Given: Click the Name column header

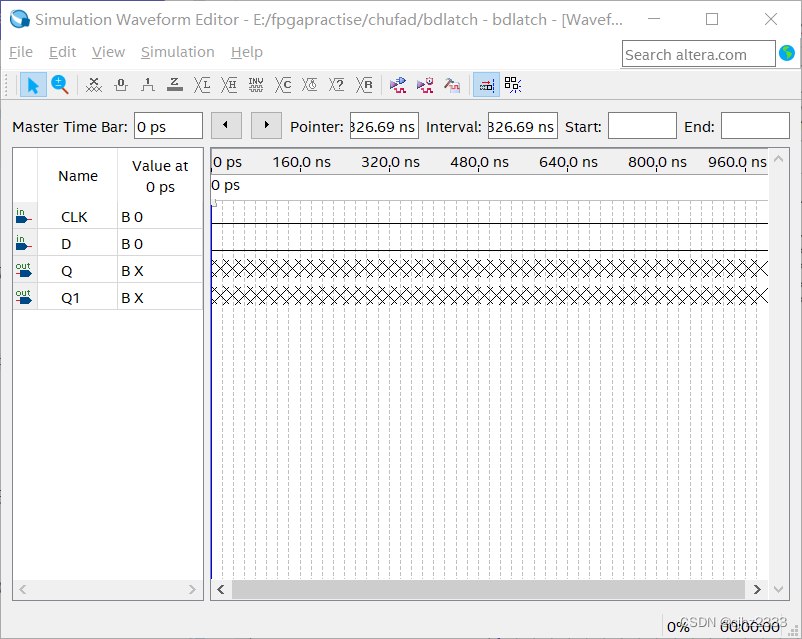Looking at the screenshot, I should pyautogui.click(x=78, y=176).
